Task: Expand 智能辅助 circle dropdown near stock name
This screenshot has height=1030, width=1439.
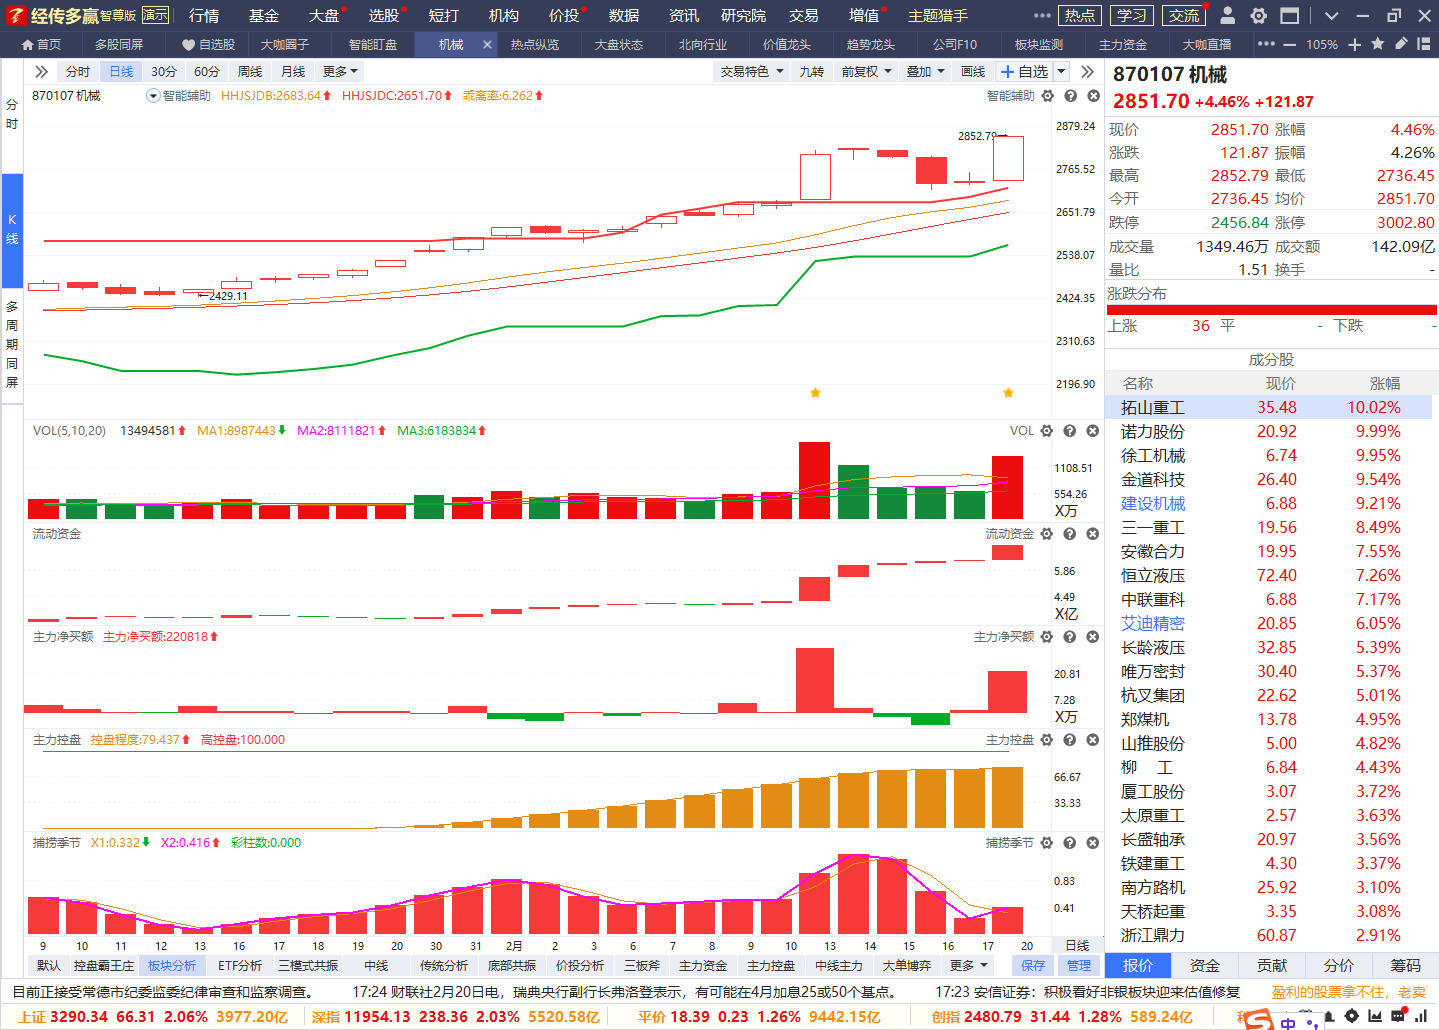Action: click(x=153, y=96)
